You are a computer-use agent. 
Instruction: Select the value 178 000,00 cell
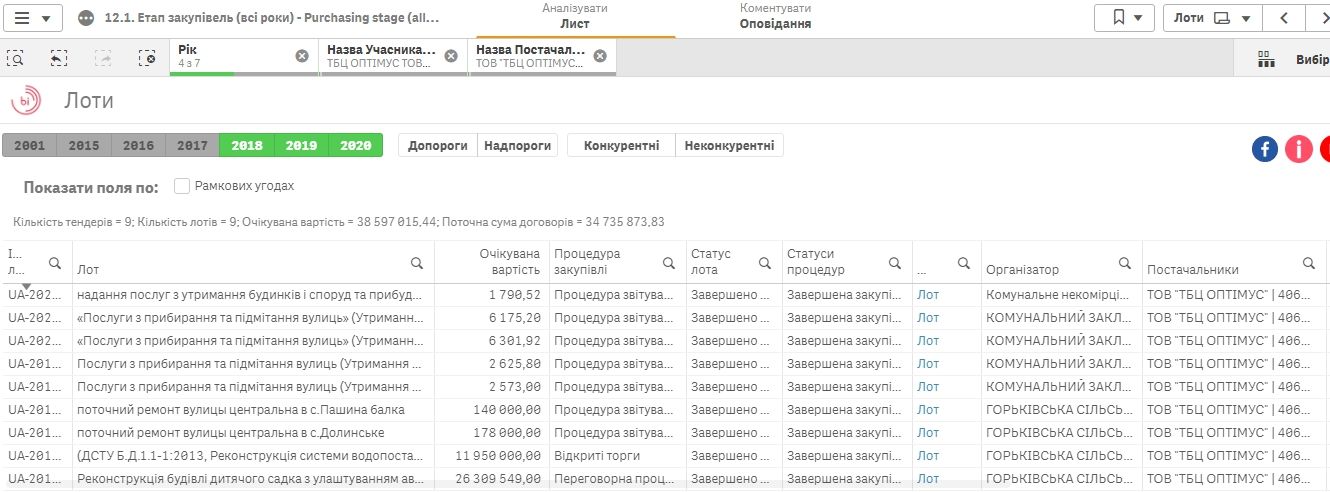pyautogui.click(x=492, y=433)
